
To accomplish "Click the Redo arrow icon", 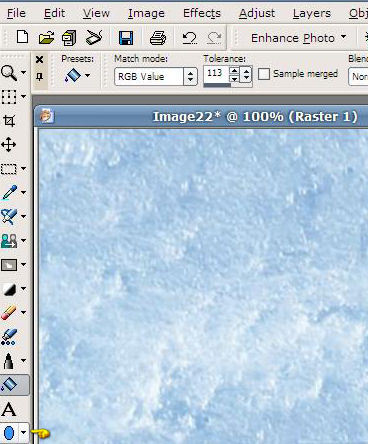I will tap(214, 38).
